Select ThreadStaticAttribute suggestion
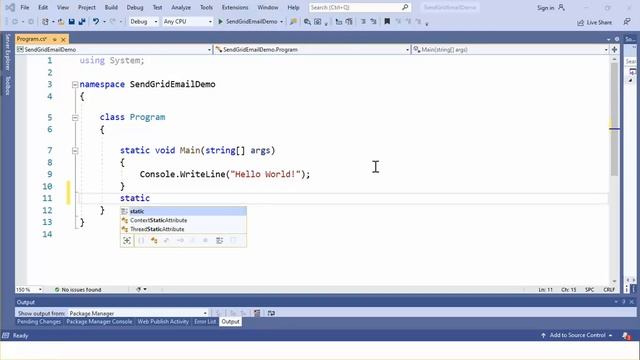The image size is (640, 360). click(183, 229)
